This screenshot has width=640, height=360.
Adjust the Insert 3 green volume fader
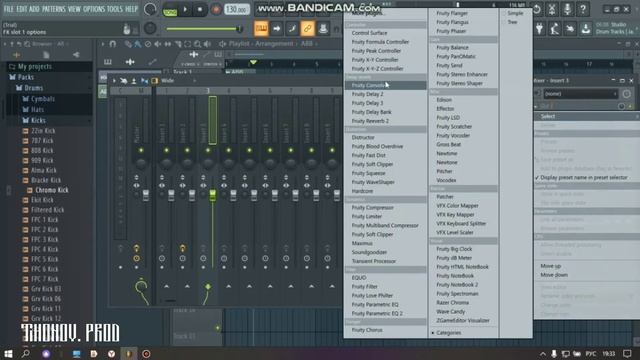[x=212, y=195]
